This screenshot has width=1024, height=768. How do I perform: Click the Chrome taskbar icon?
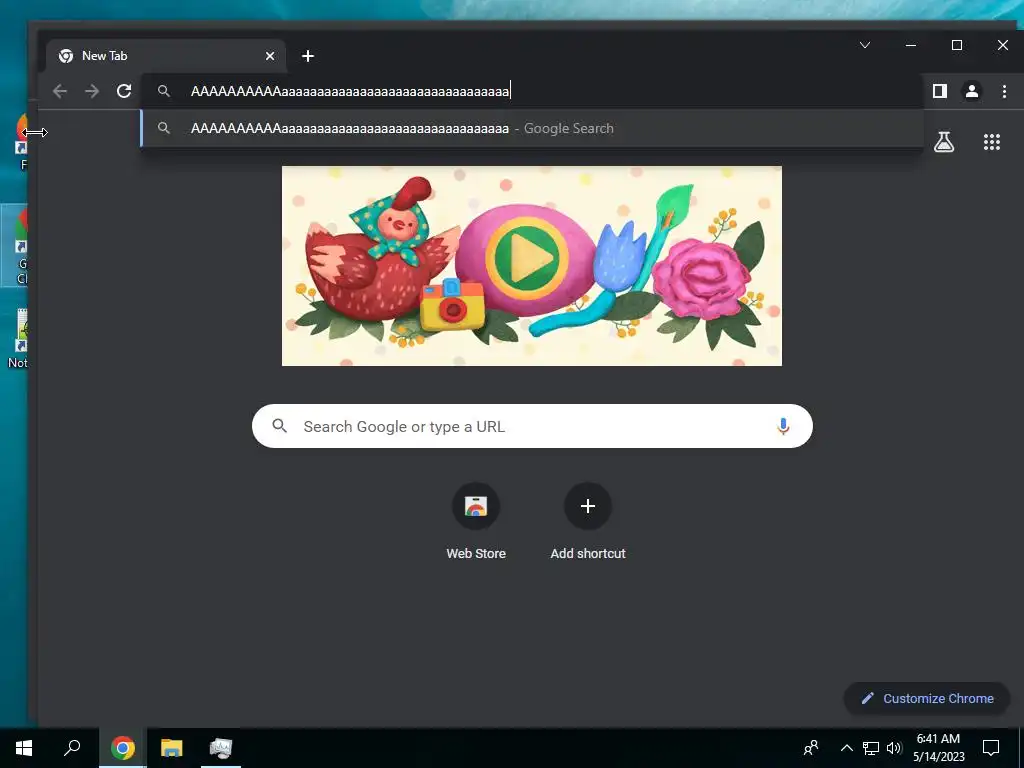point(123,748)
